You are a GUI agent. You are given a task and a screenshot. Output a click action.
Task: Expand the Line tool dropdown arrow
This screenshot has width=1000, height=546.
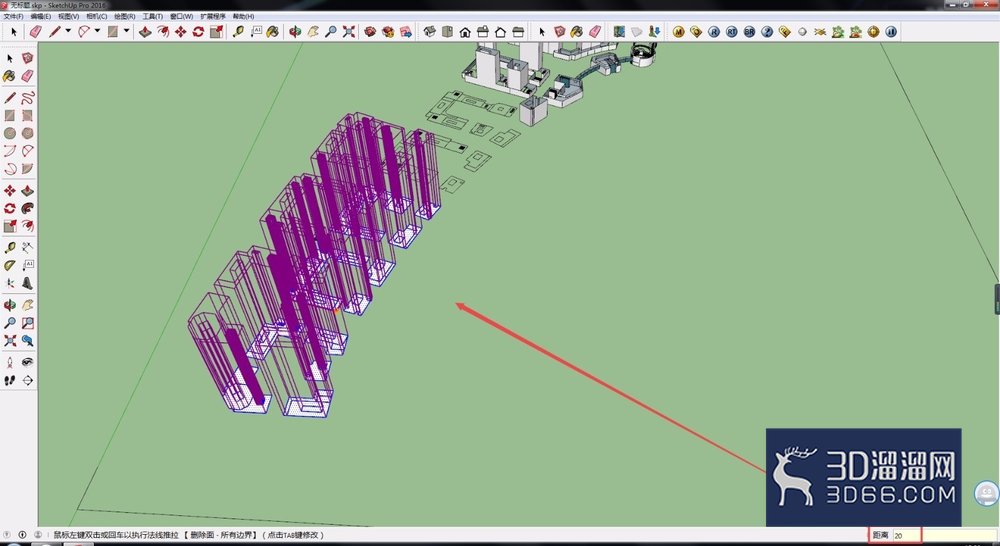point(68,31)
